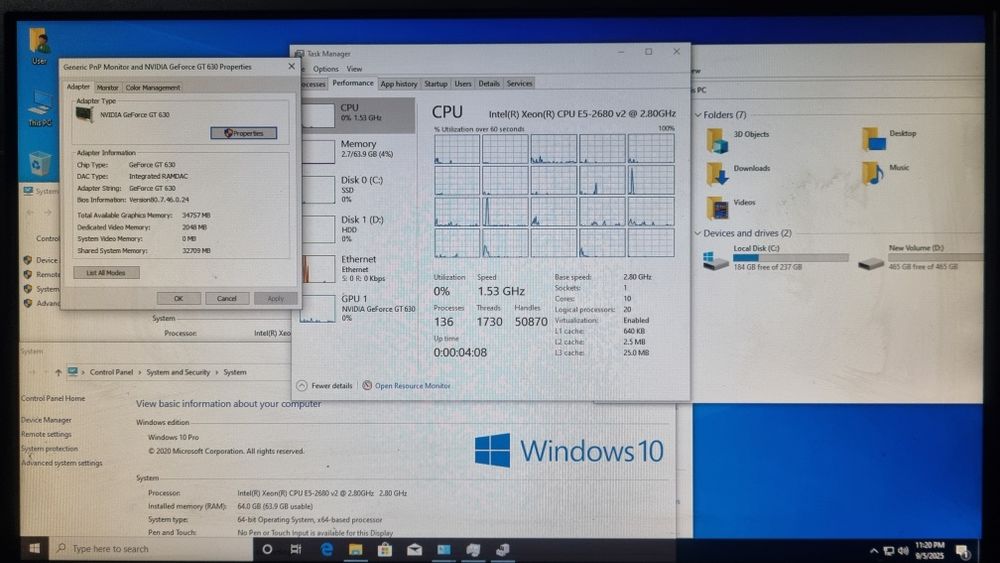This screenshot has width=1000, height=563.
Task: Switch to the App history tab
Action: click(x=399, y=84)
